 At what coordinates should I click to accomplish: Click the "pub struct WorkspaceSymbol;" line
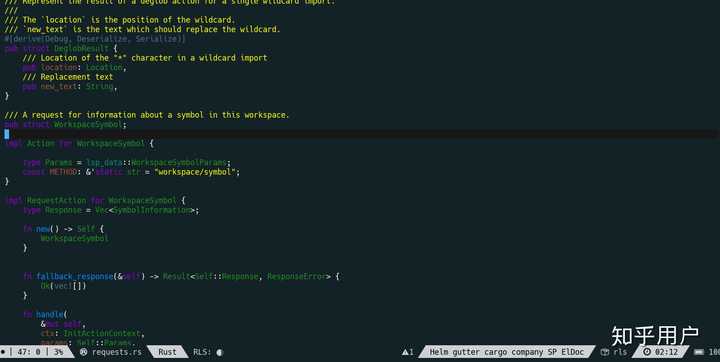point(66,124)
